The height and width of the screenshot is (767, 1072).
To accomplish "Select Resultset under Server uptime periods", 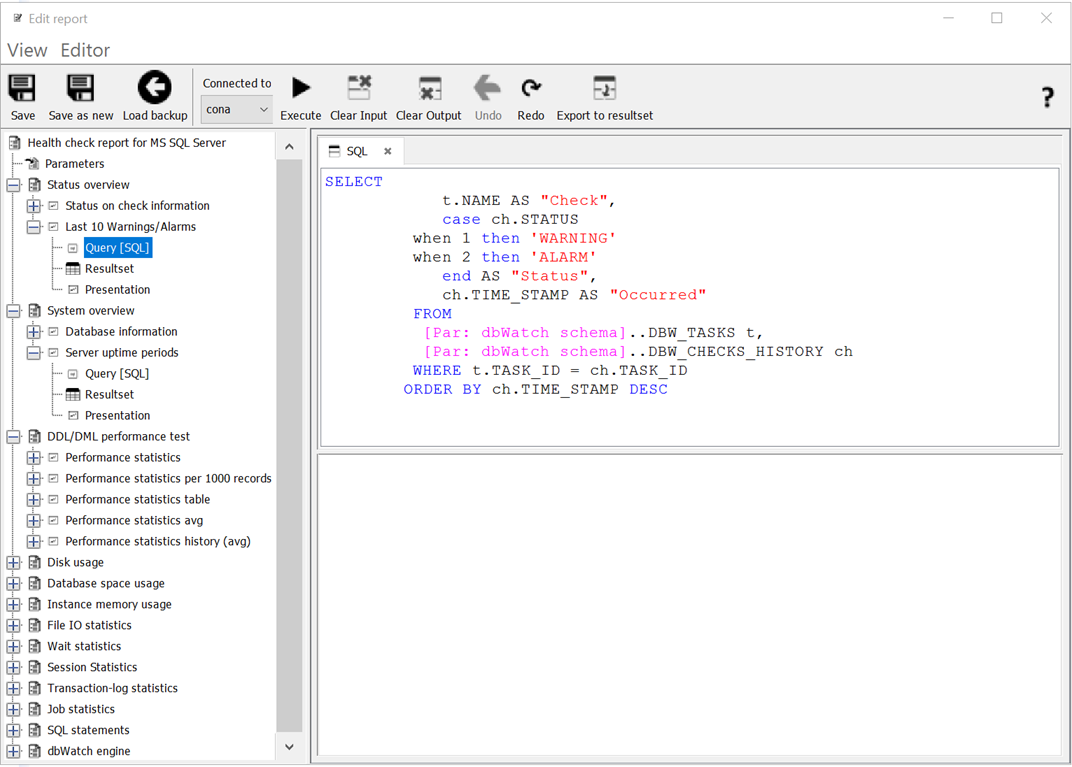I will (x=109, y=395).
